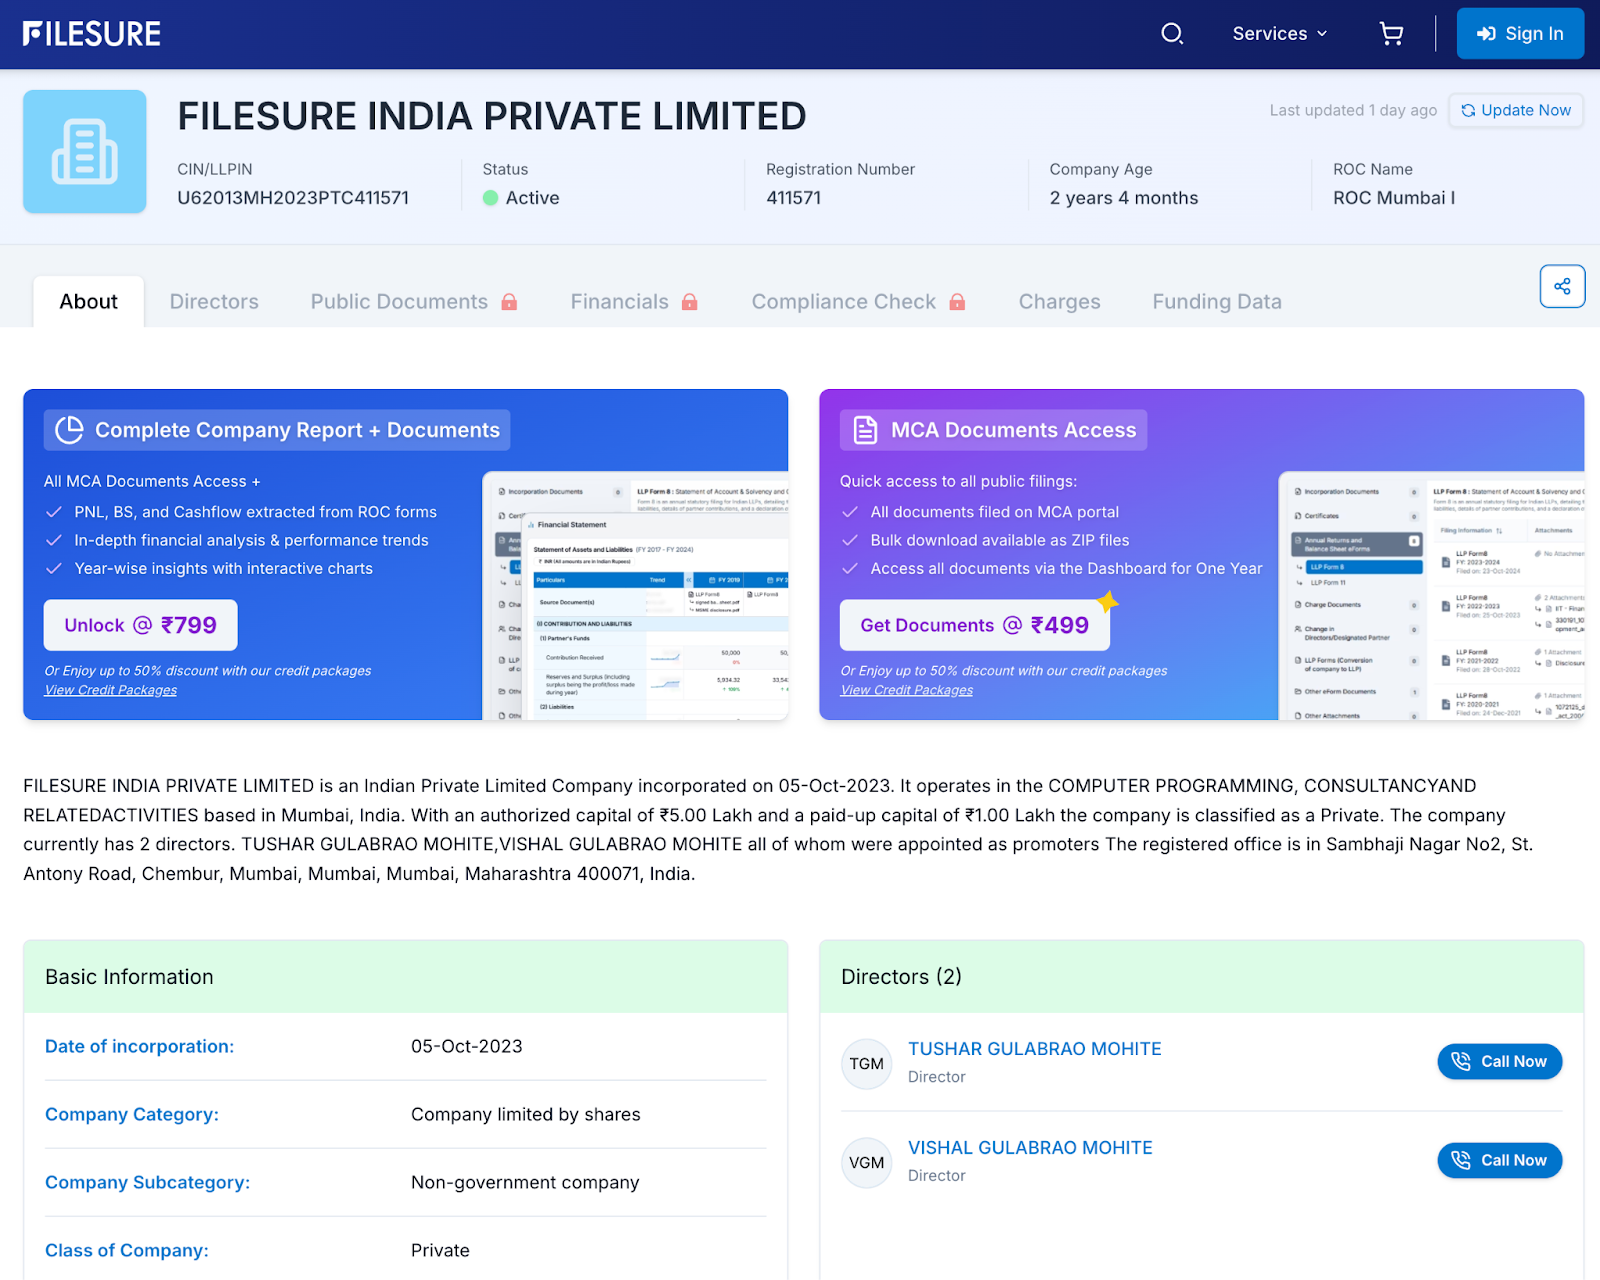Open TUSHAR GULABRAO MOHITE director link
Screen dimensions: 1600x1280
pos(1034,1049)
